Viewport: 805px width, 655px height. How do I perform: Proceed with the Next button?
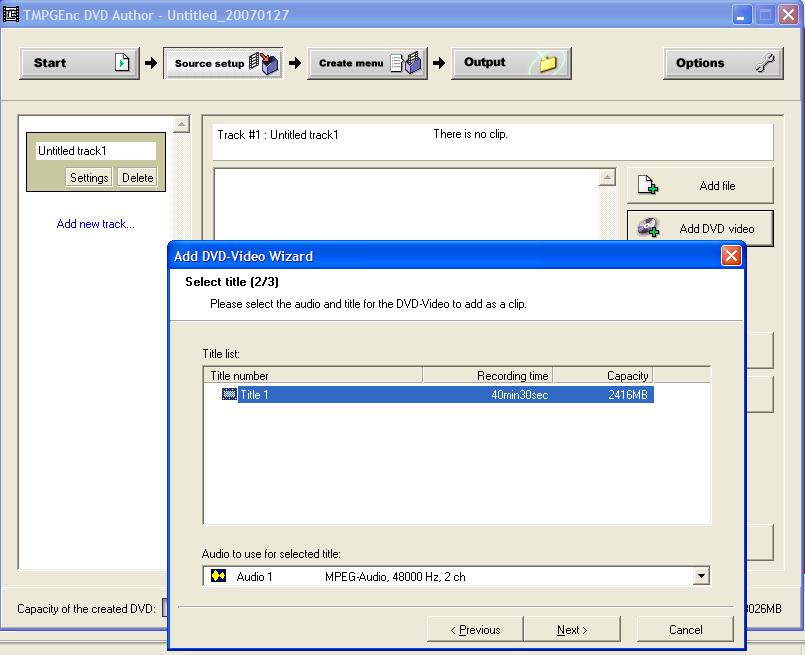tap(572, 629)
